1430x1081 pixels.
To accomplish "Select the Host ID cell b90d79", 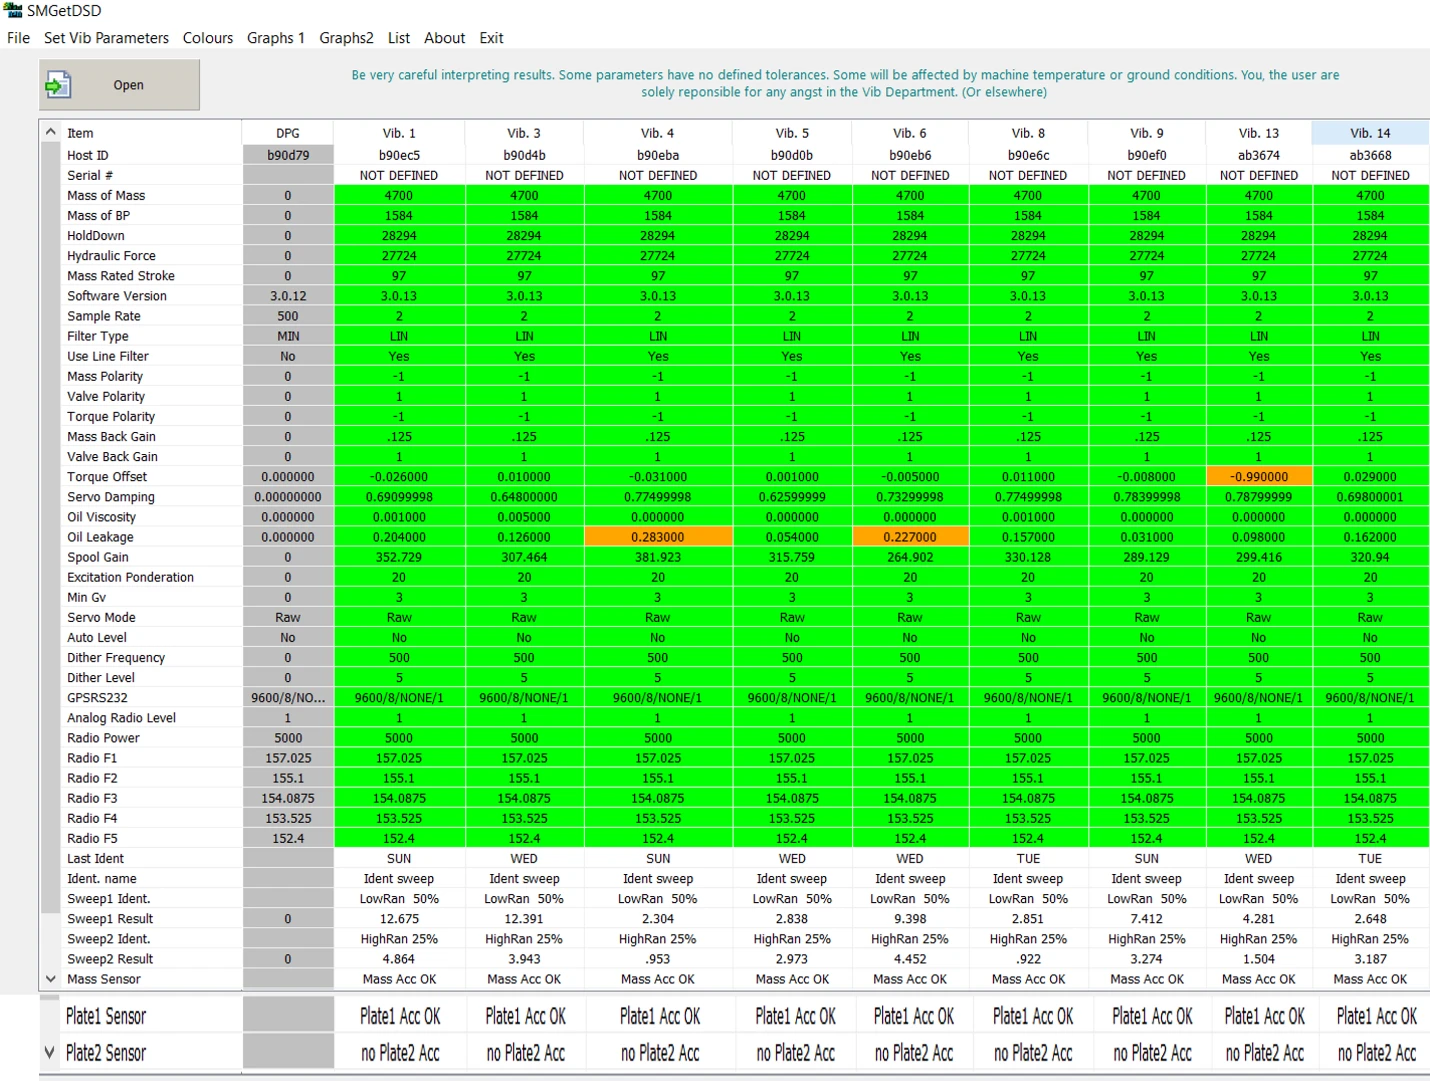I will (x=288, y=155).
